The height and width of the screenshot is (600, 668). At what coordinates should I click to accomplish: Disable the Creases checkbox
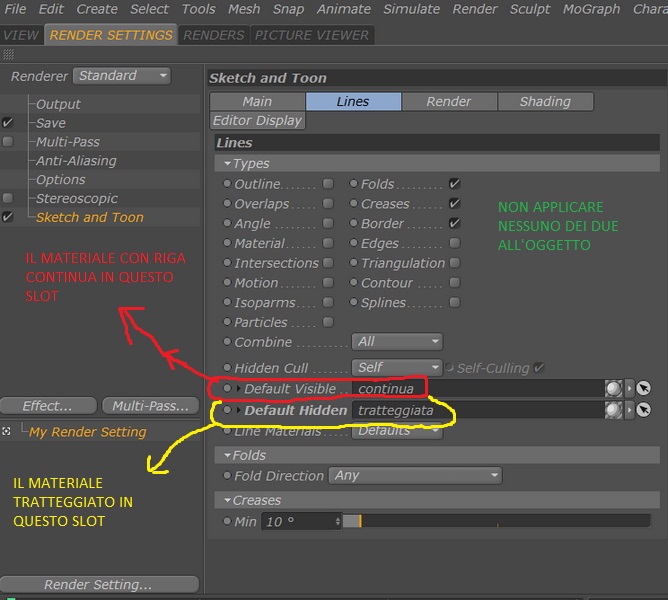[x=455, y=204]
